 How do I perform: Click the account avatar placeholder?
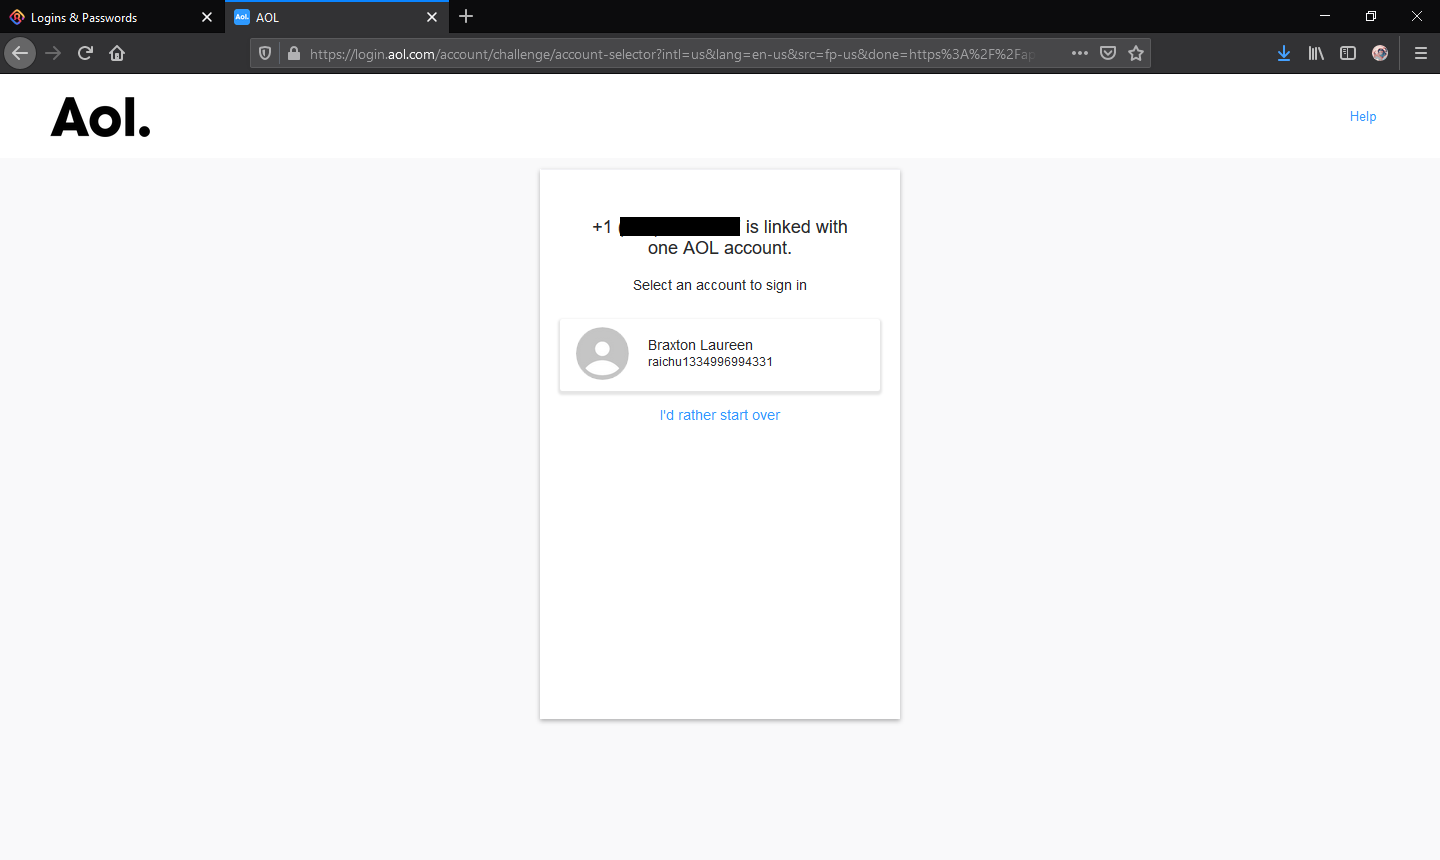pos(602,353)
